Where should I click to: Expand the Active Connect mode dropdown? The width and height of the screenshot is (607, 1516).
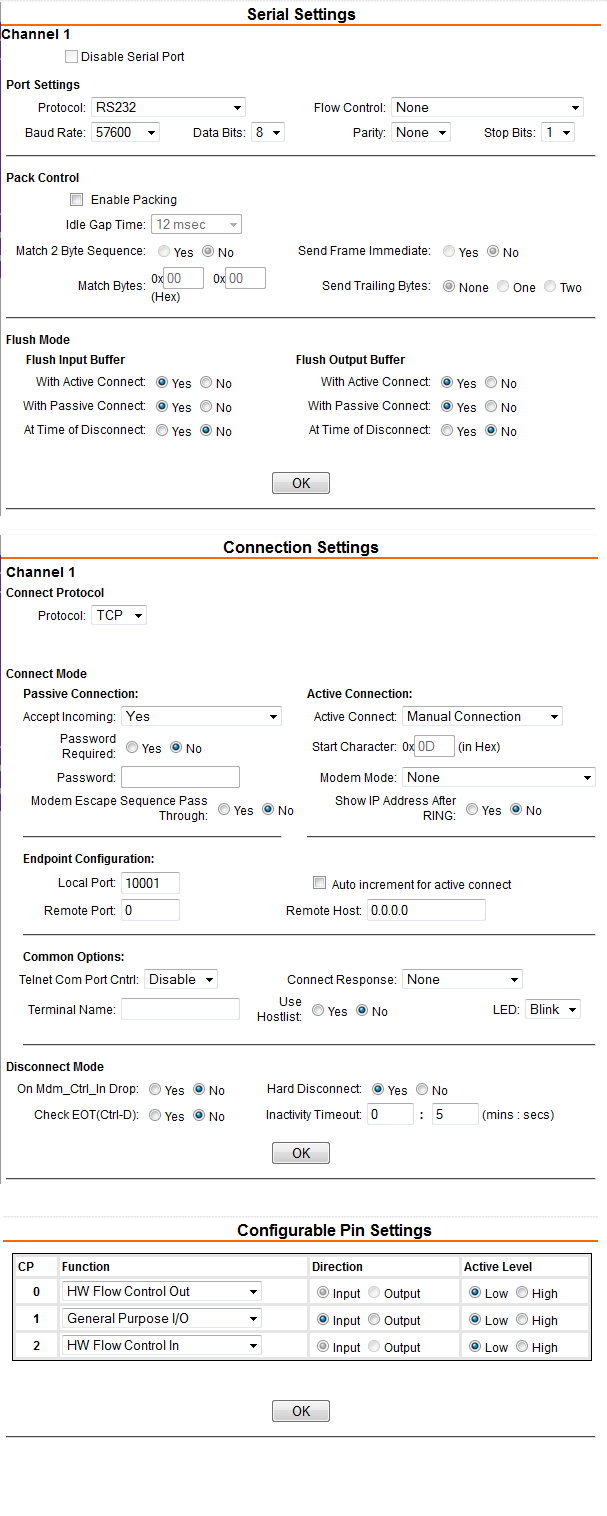click(482, 717)
